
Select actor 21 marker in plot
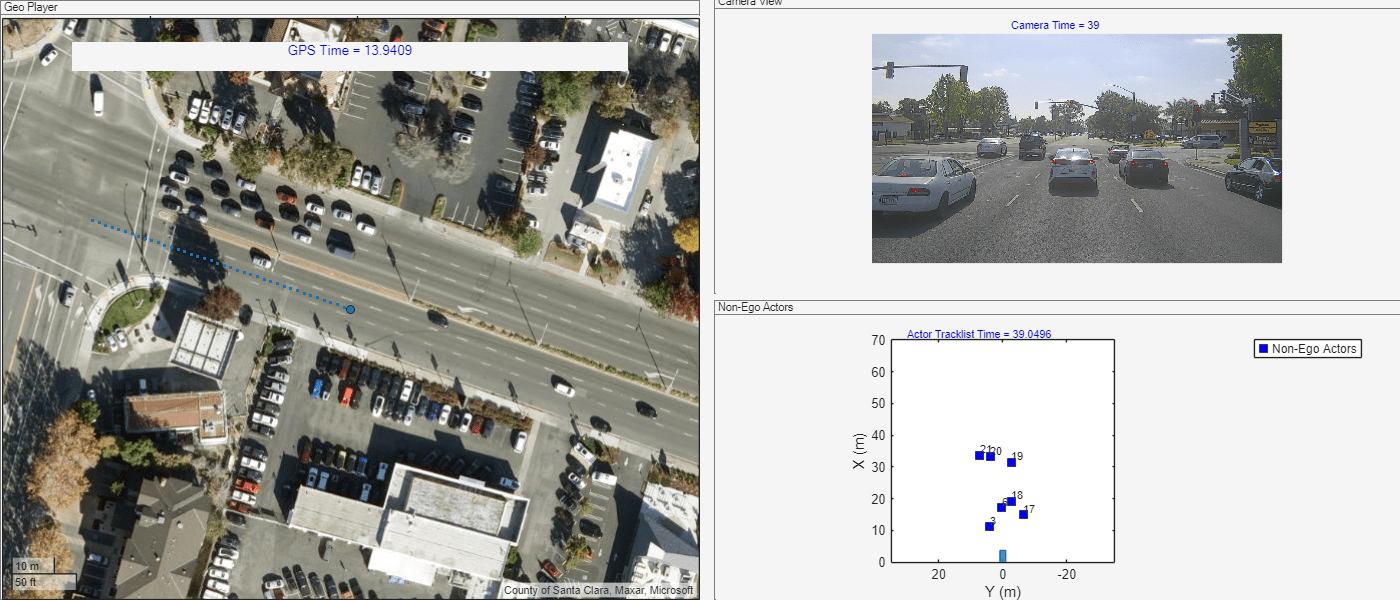[979, 456]
